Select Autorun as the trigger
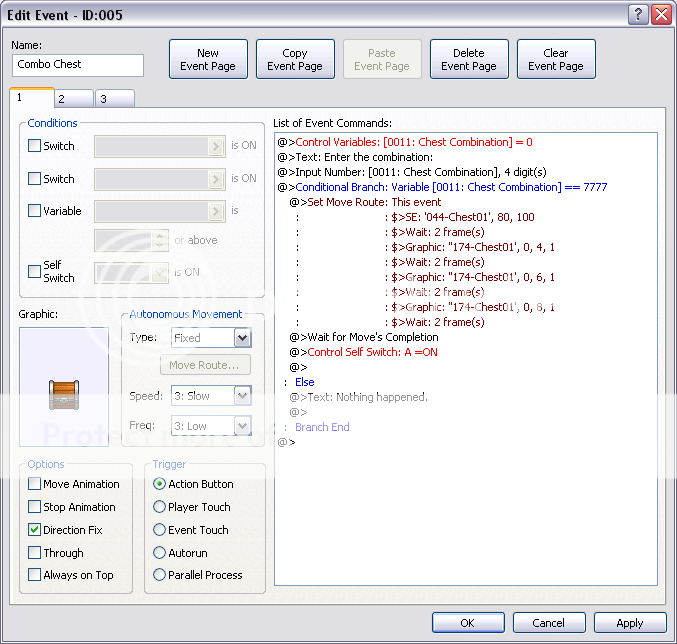 click(x=160, y=553)
